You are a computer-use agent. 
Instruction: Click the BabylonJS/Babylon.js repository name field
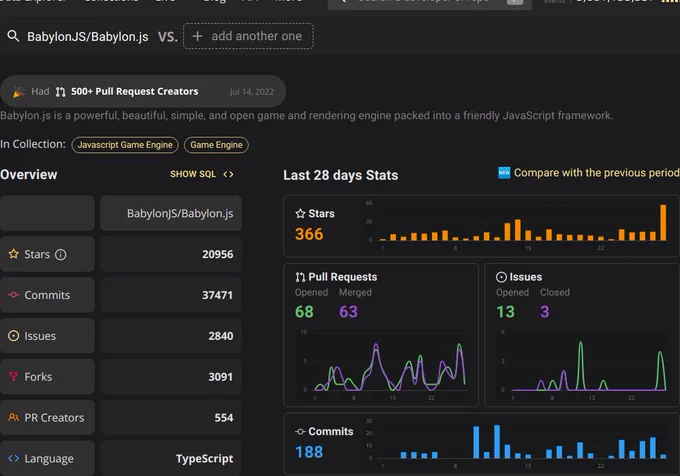(88, 37)
